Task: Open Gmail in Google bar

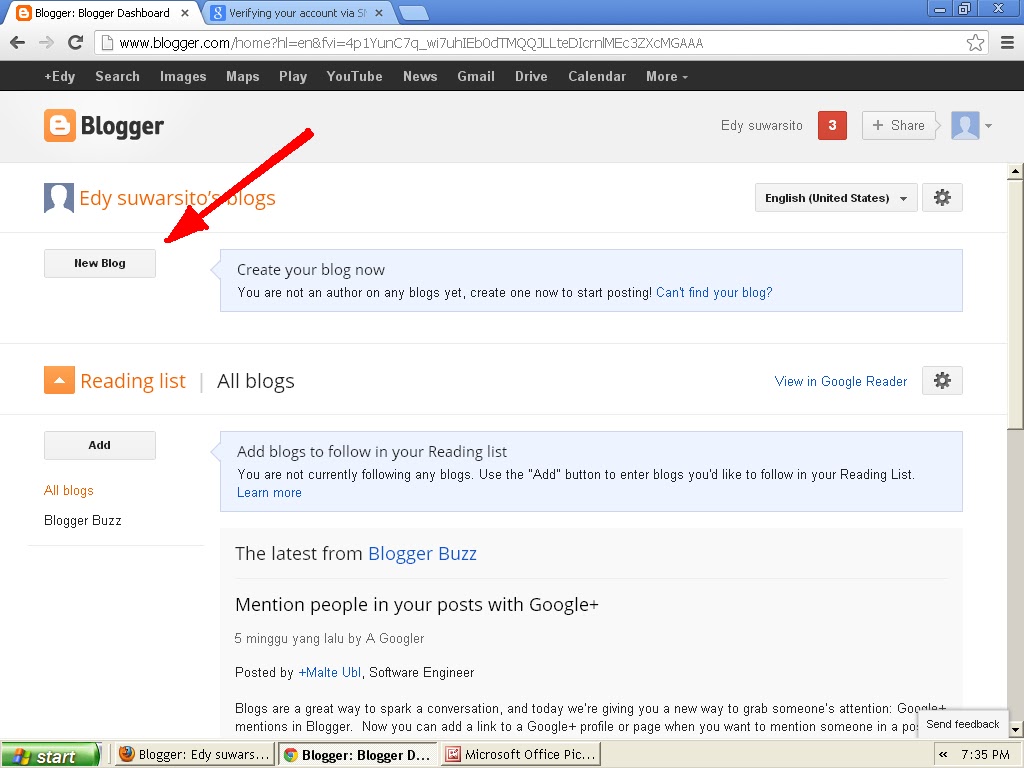Action: tap(476, 76)
